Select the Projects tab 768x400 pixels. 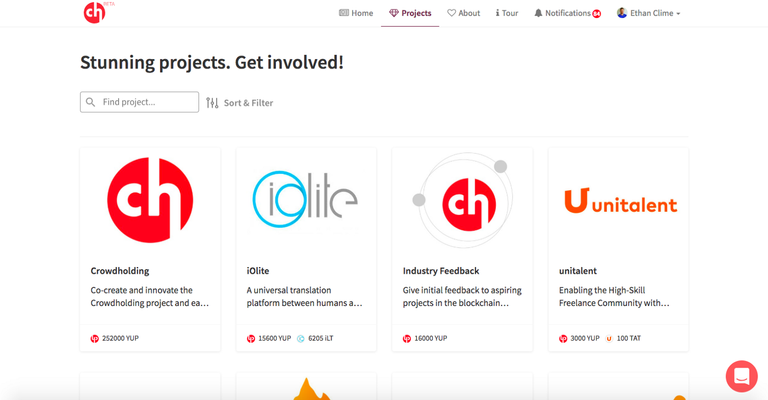[x=410, y=13]
